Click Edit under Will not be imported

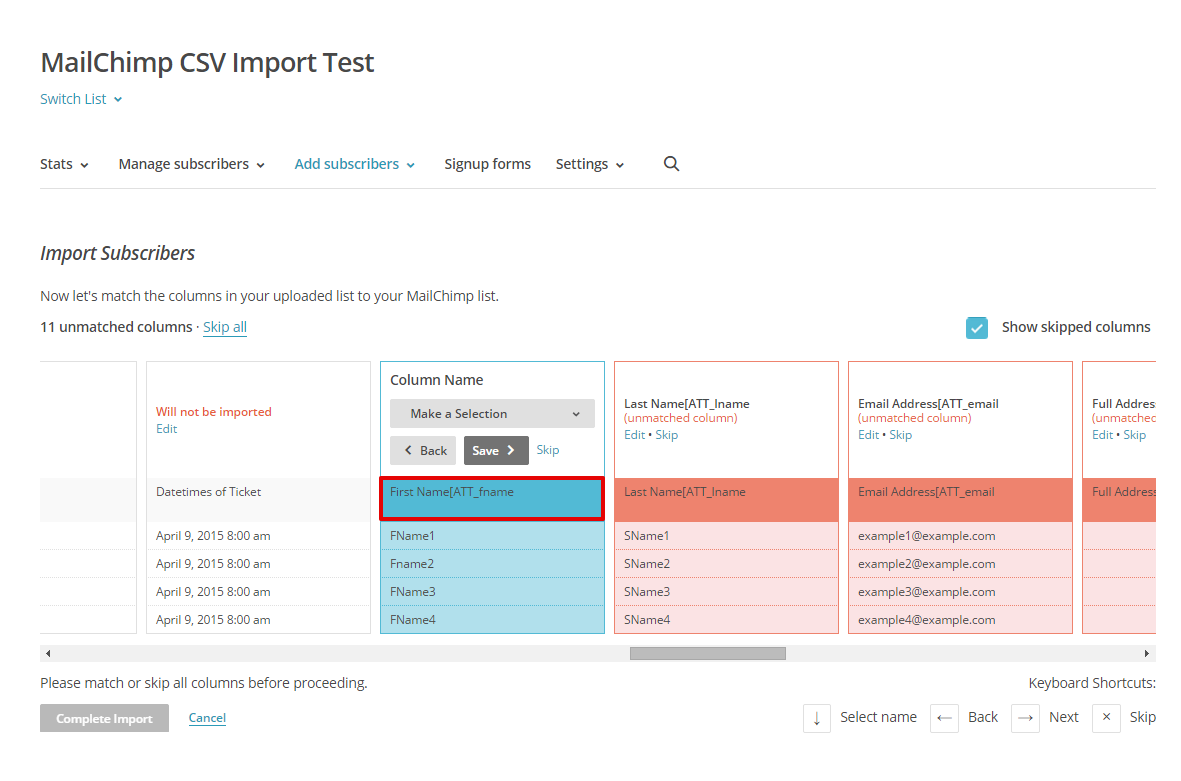click(x=166, y=429)
